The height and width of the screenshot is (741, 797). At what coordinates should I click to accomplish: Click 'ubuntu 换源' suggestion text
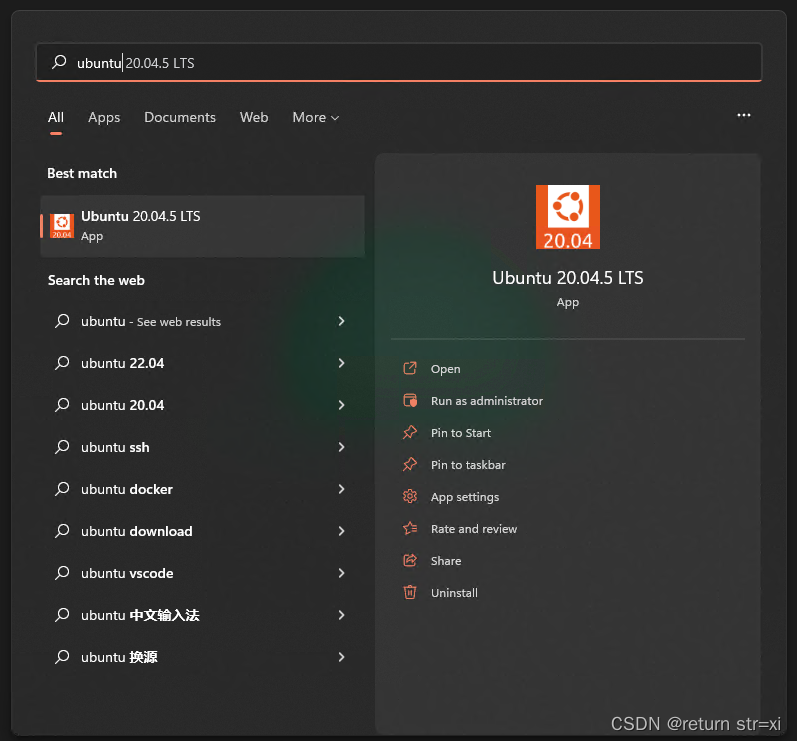click(x=119, y=658)
